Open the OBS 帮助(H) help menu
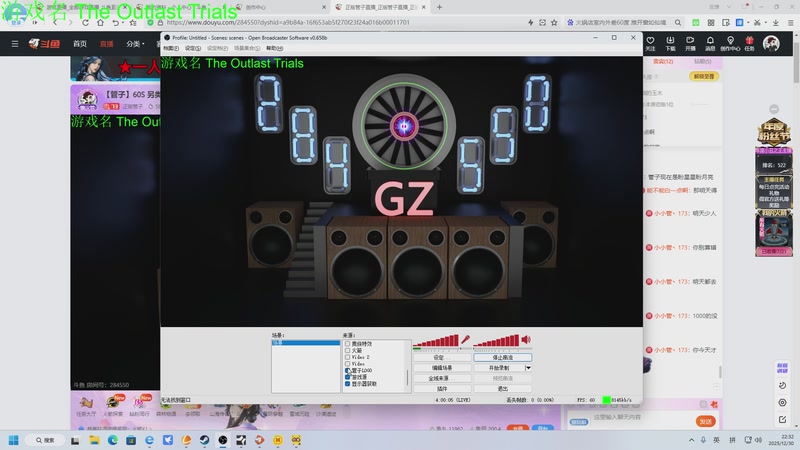Viewport: 800px width, 450px height. pyautogui.click(x=274, y=48)
